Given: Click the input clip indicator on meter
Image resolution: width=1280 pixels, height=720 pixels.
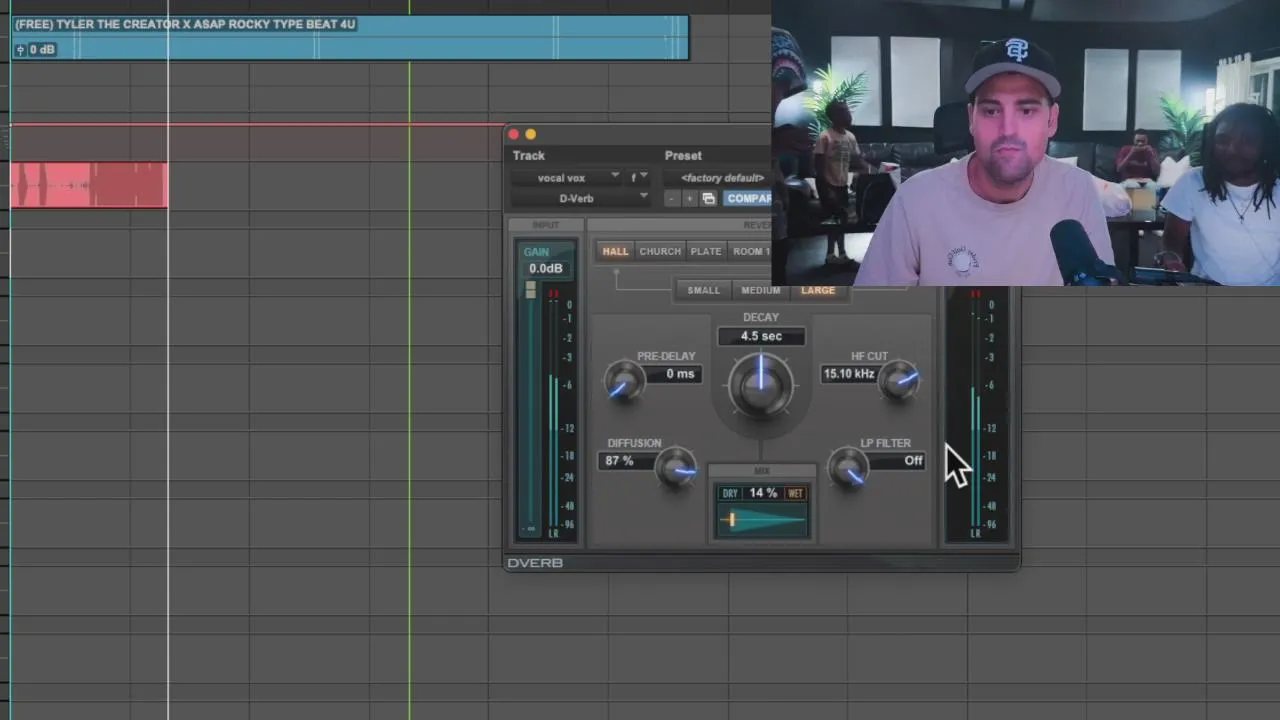Looking at the screenshot, I should pos(553,294).
